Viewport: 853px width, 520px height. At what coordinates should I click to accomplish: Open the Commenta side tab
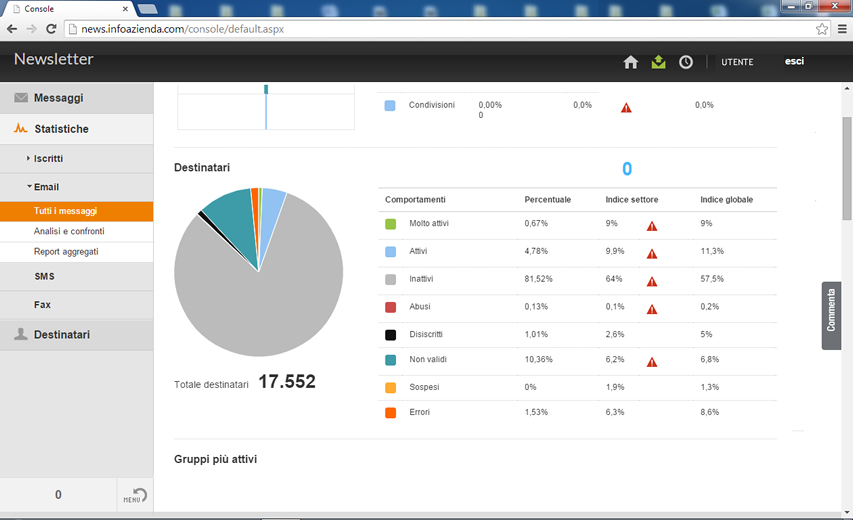[x=831, y=315]
